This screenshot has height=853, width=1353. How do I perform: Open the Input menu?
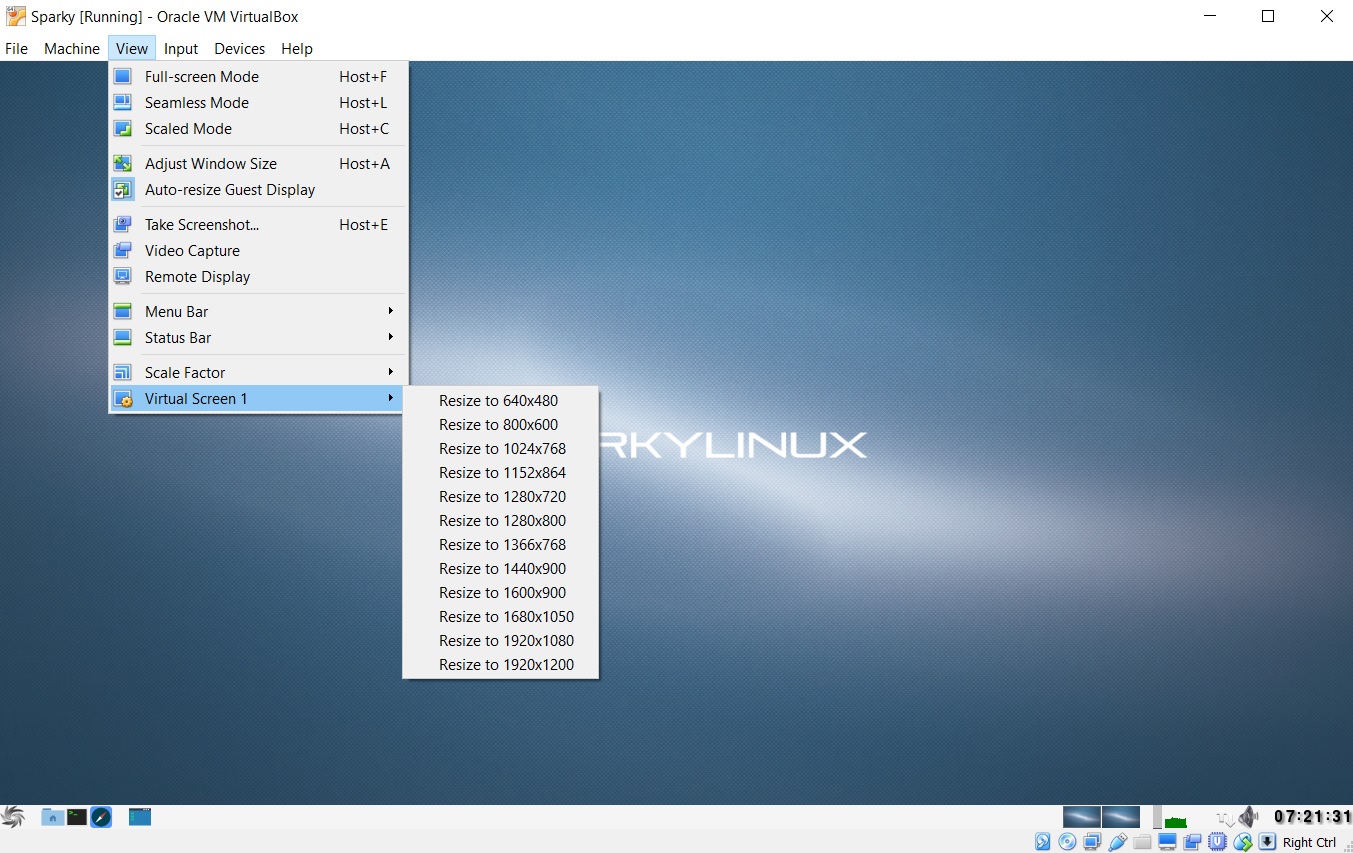click(181, 48)
